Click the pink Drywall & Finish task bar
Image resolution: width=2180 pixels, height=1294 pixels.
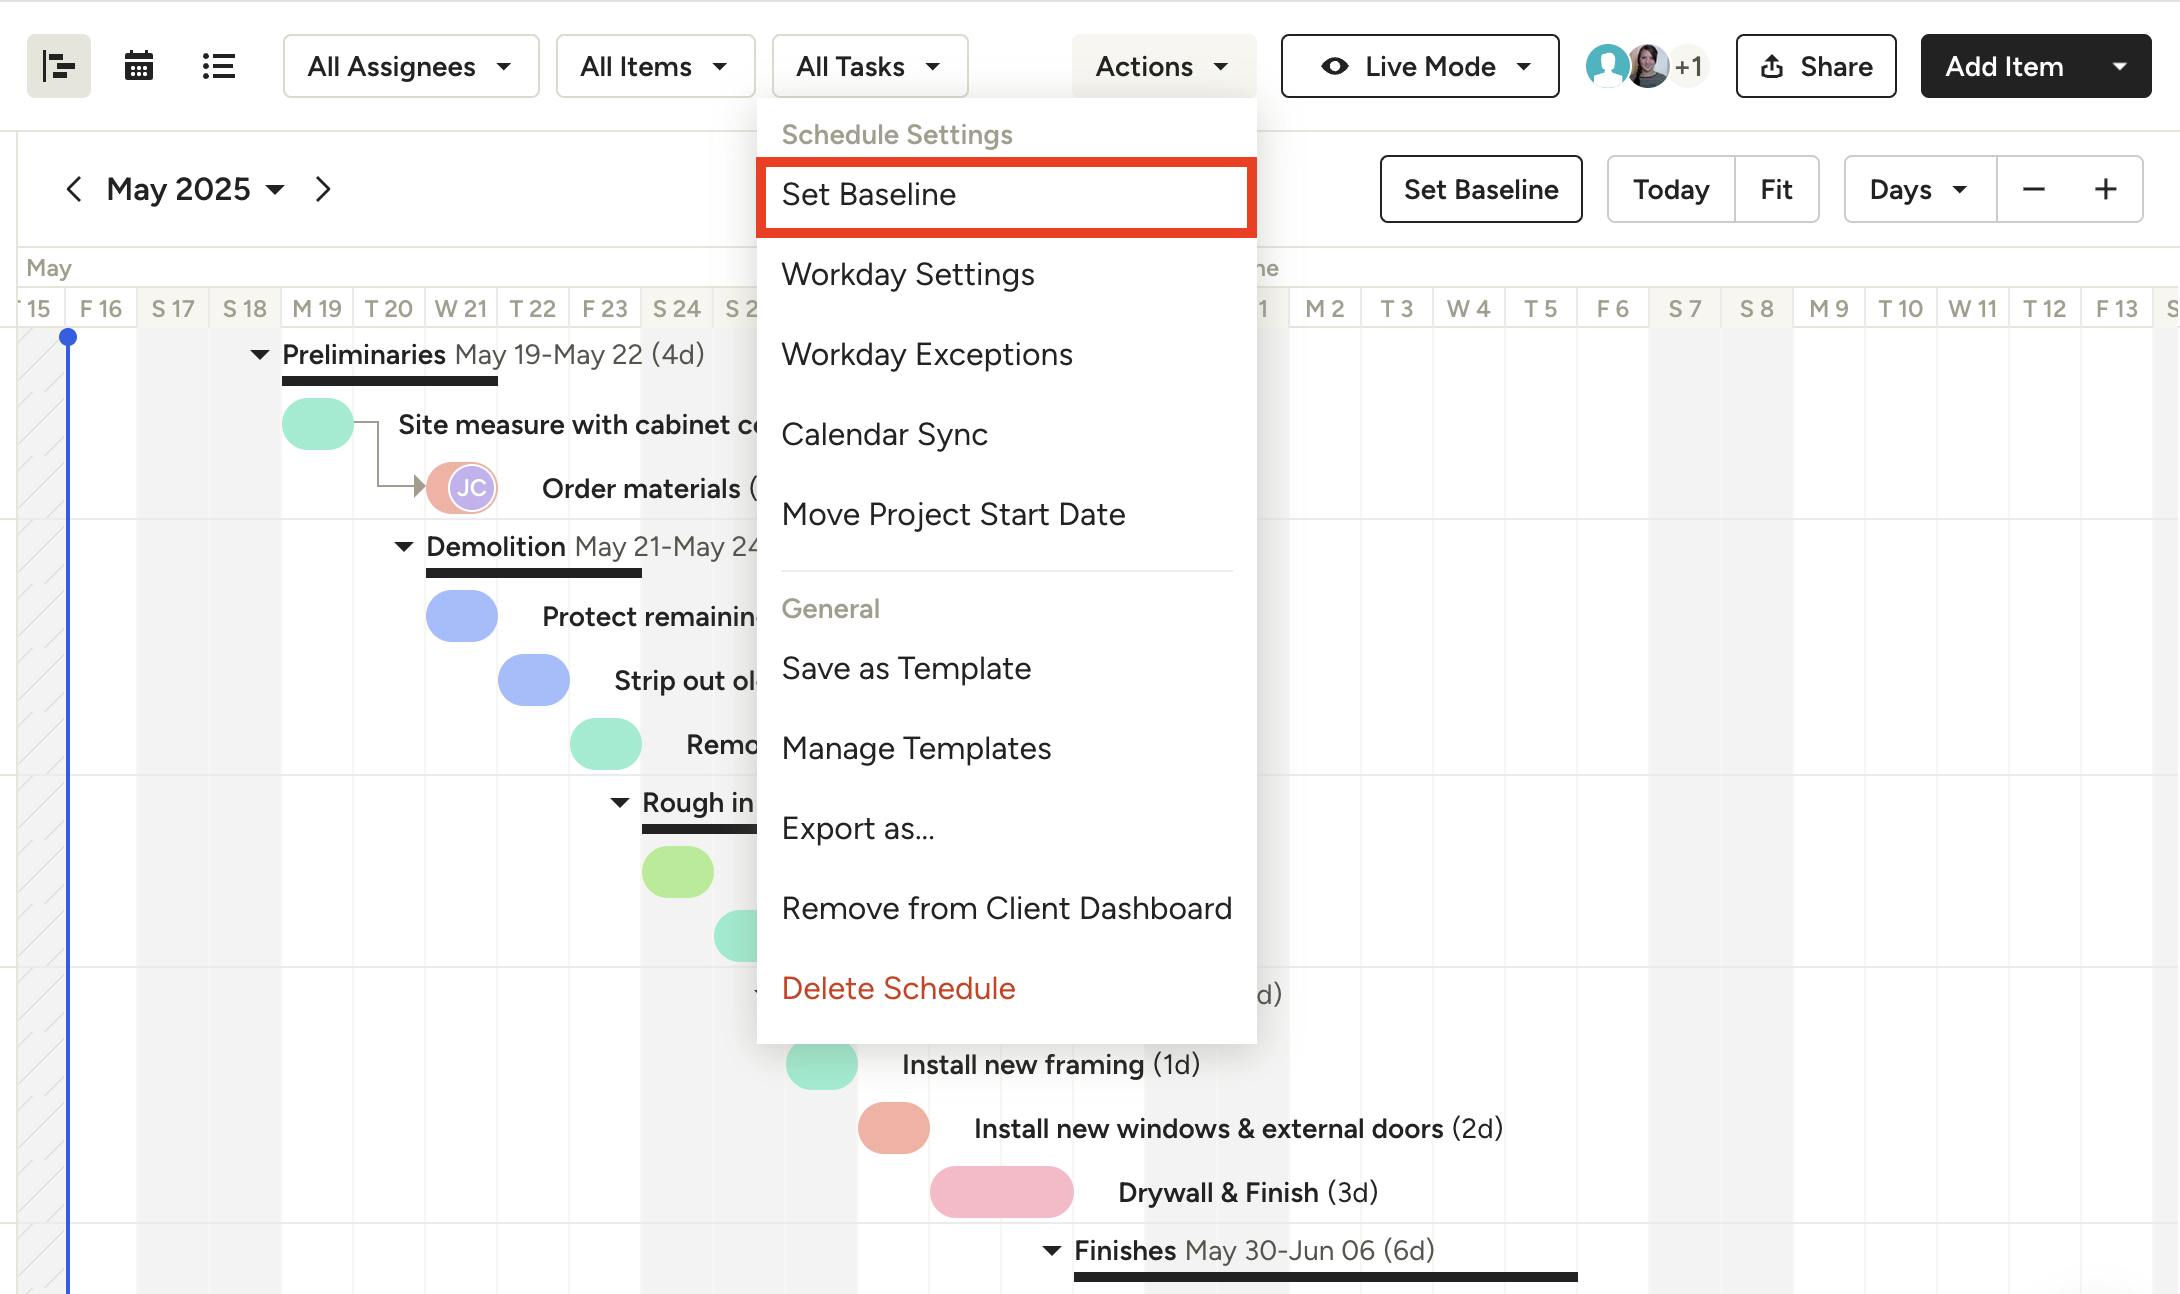tap(1001, 1192)
